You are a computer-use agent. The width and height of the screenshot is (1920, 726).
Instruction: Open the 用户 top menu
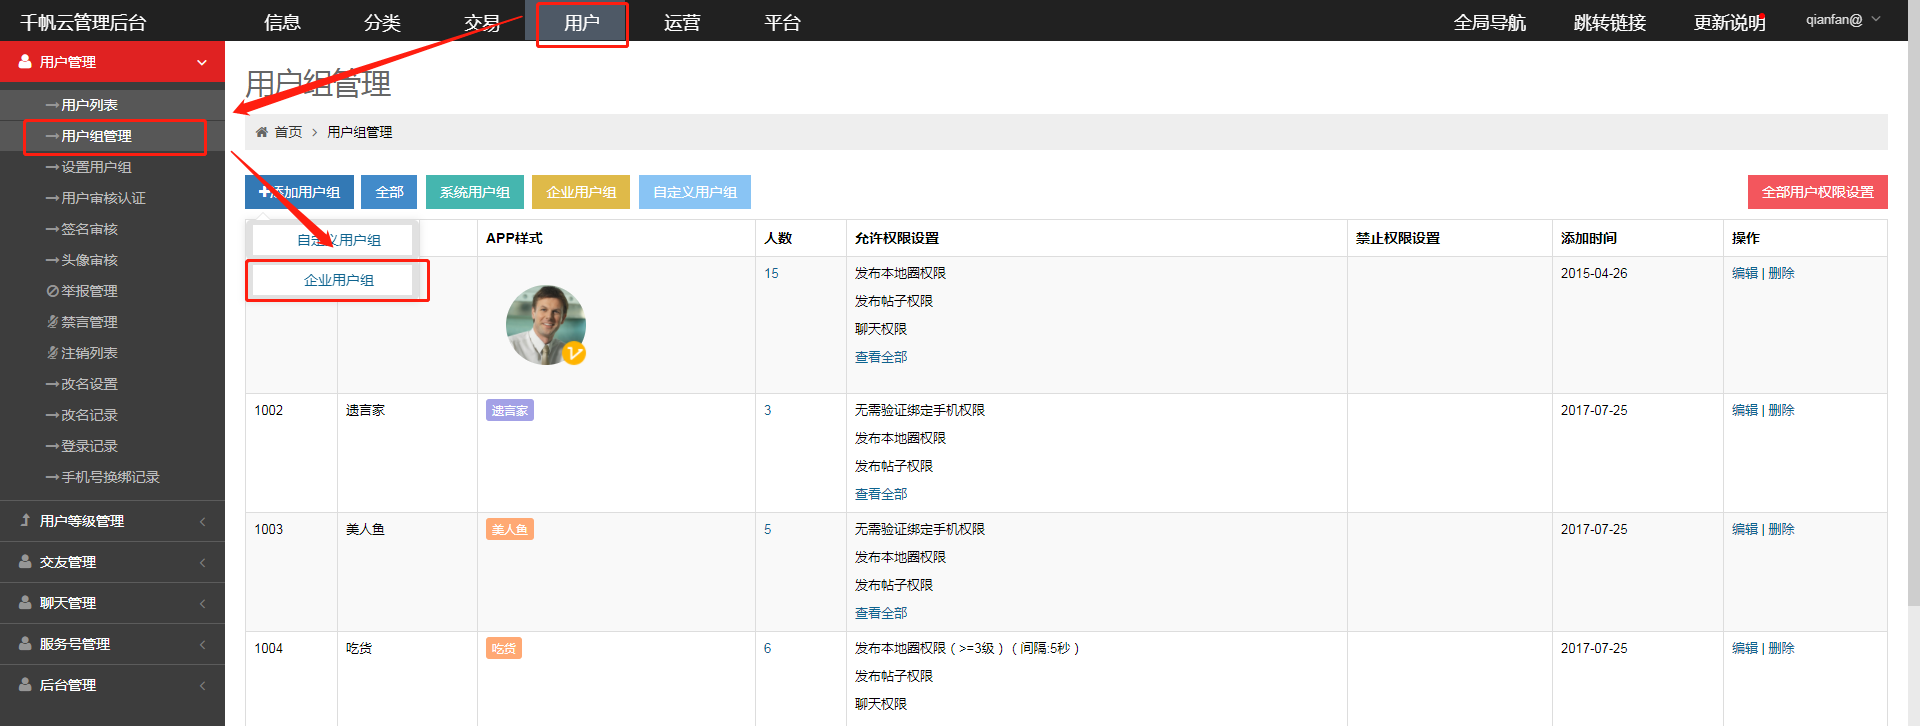[x=582, y=22]
